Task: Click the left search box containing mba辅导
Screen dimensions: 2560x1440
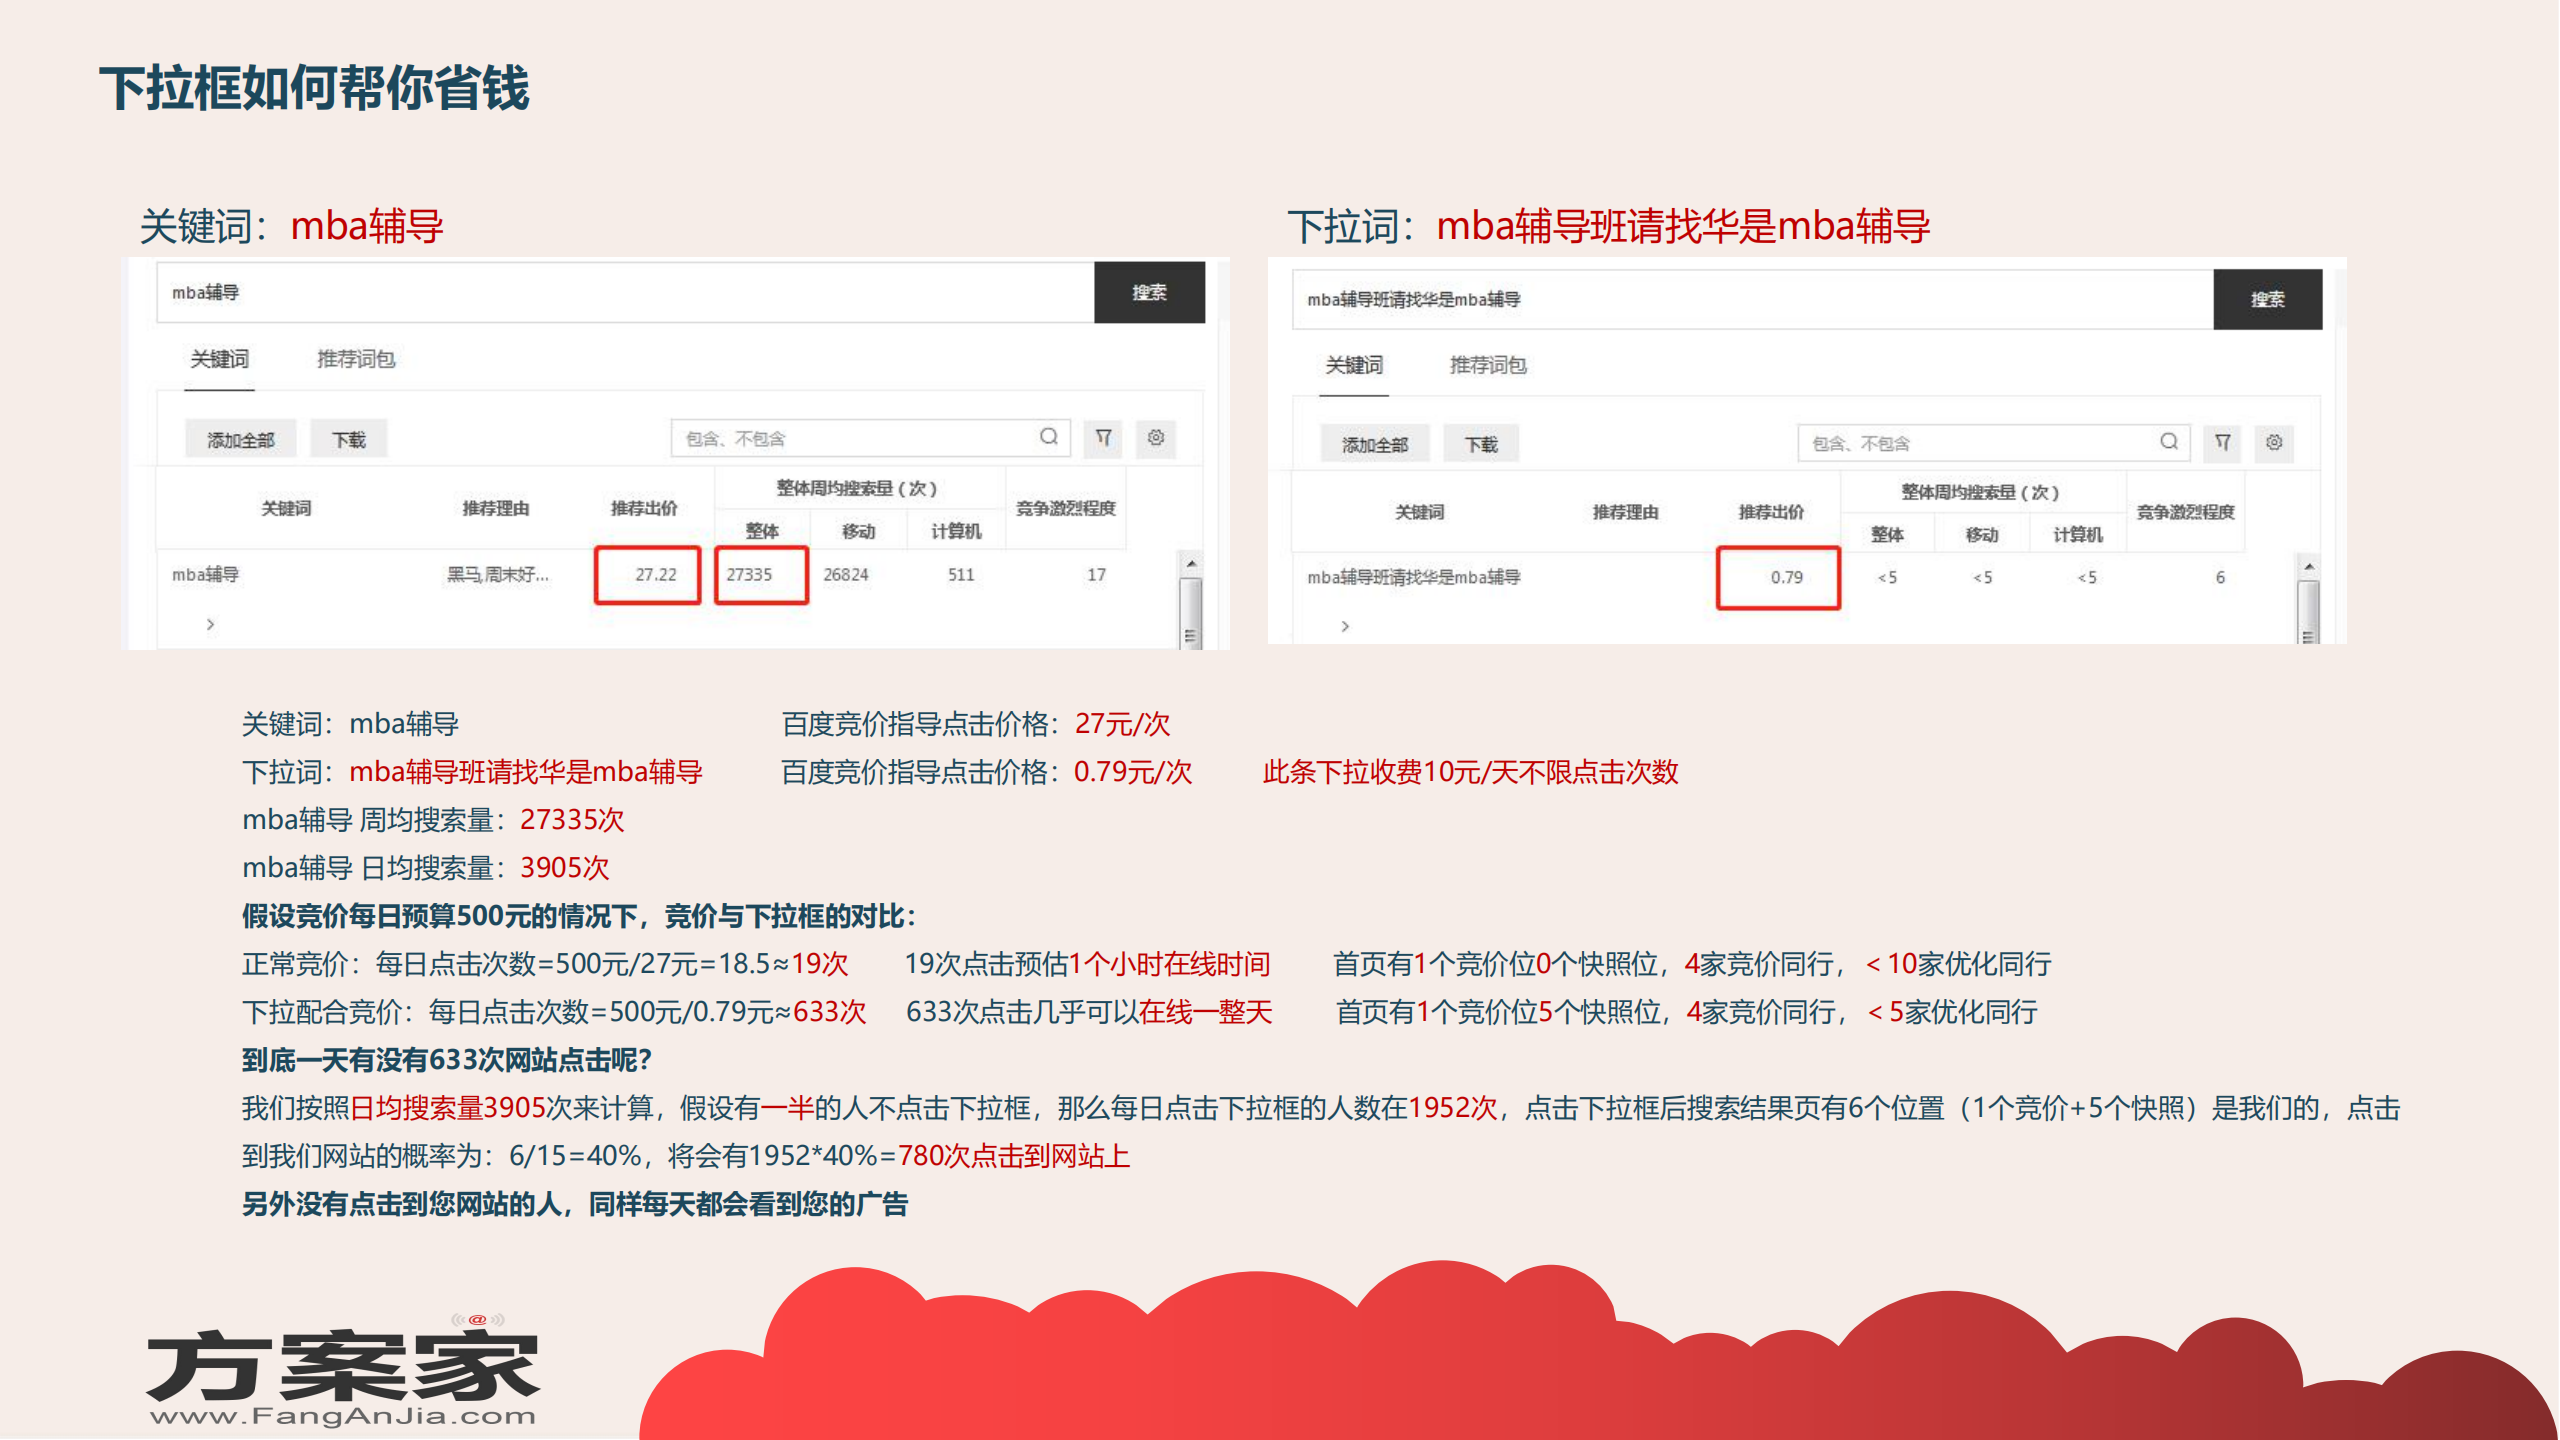Action: pyautogui.click(x=625, y=292)
